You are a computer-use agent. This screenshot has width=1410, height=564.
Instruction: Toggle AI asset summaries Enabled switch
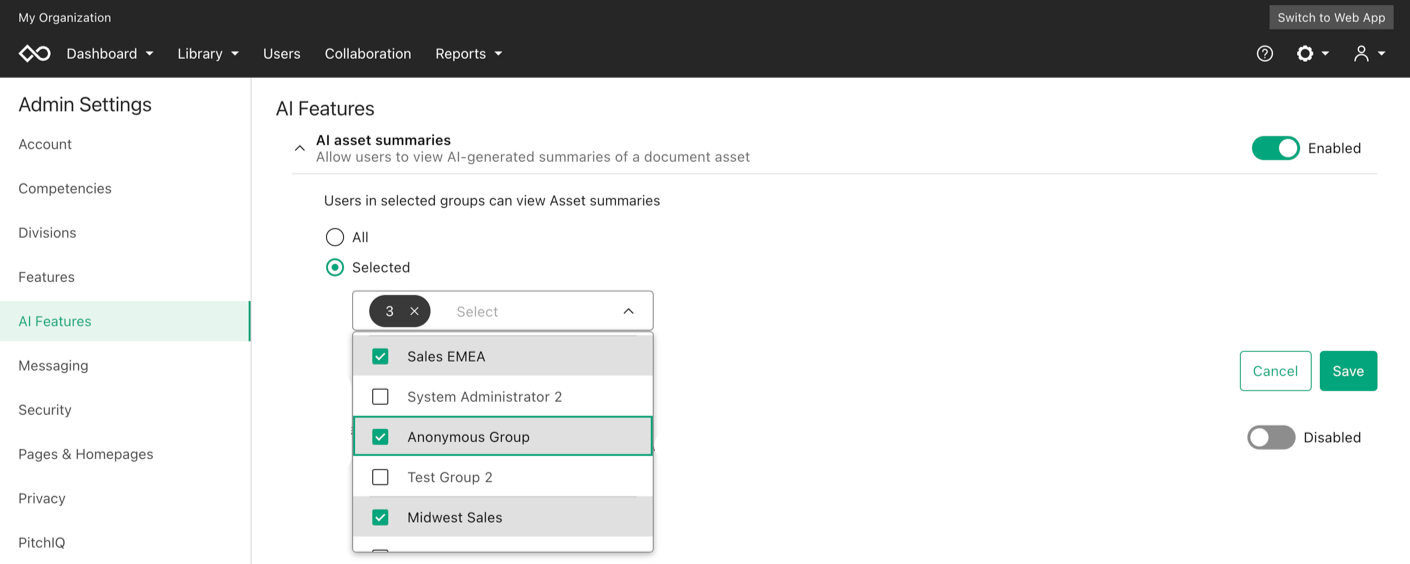1276,148
